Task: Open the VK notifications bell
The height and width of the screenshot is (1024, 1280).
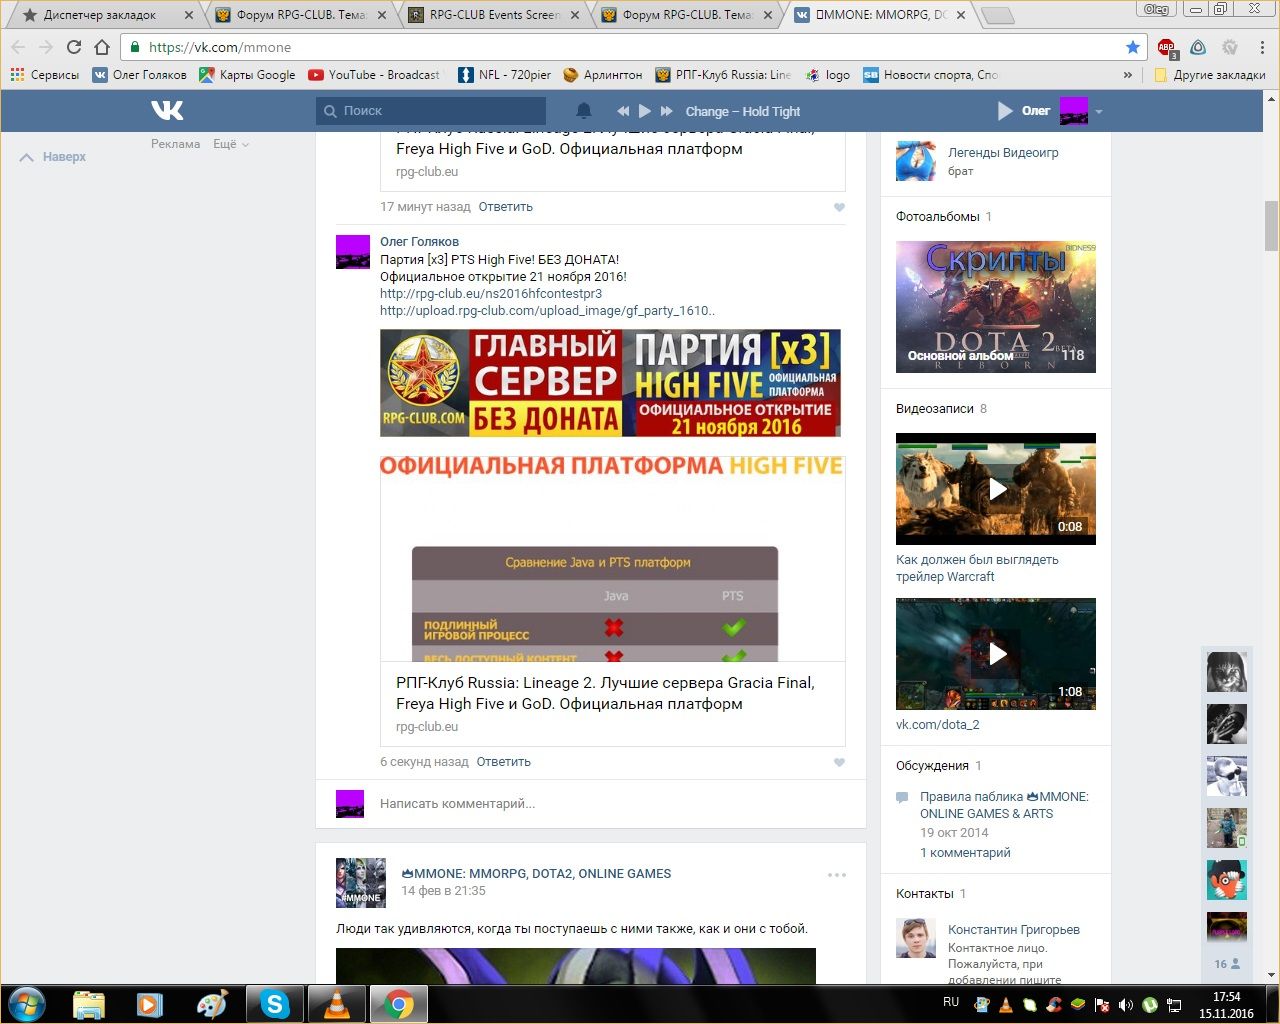Action: pyautogui.click(x=584, y=111)
